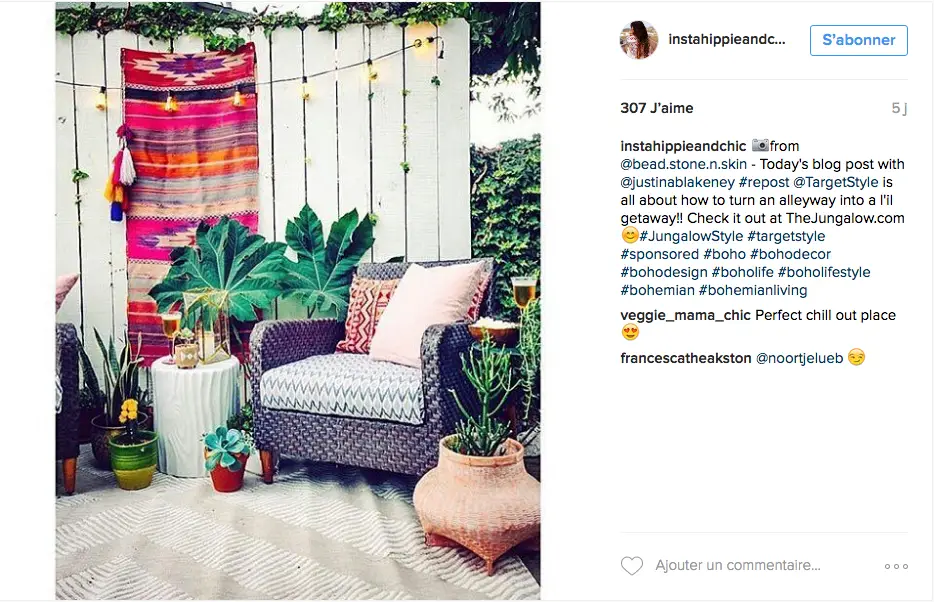Click the #bohemianliving hashtag
Image resolution: width=934 pixels, height=602 pixels.
click(753, 291)
